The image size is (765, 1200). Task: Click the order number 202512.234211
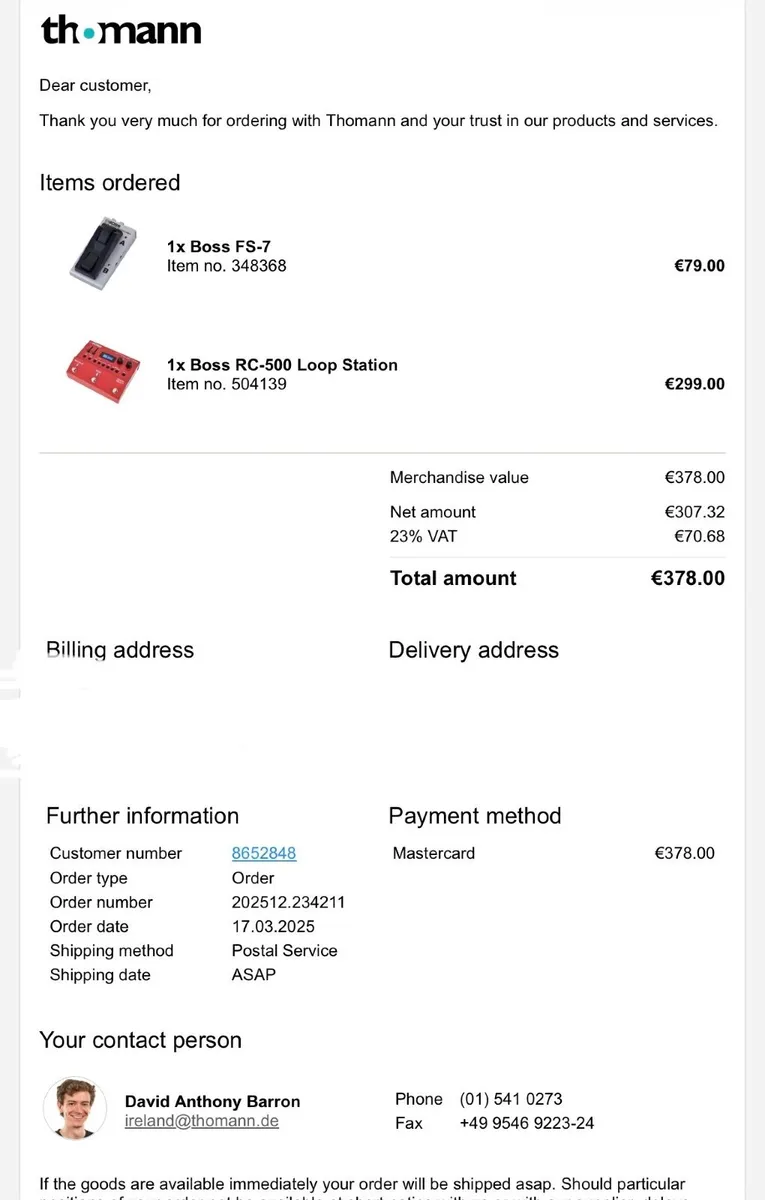288,902
